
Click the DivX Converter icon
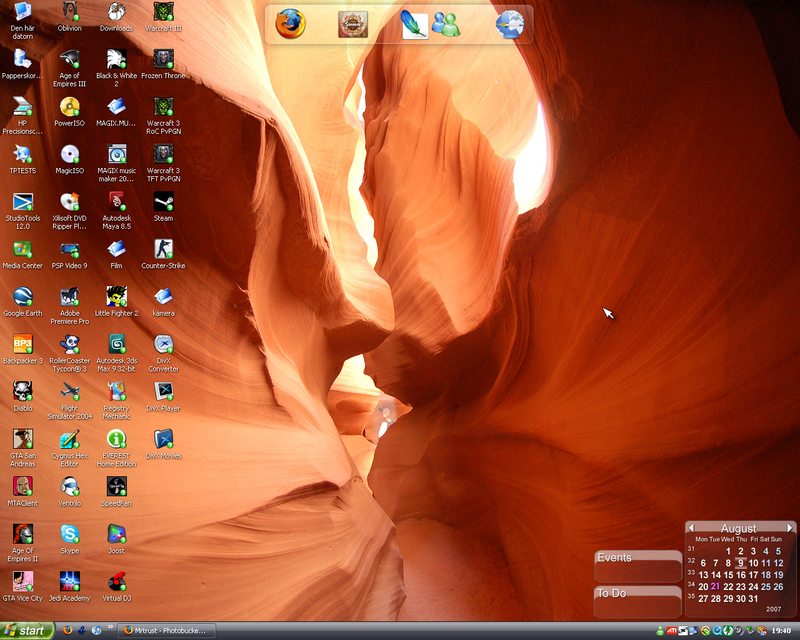163,344
